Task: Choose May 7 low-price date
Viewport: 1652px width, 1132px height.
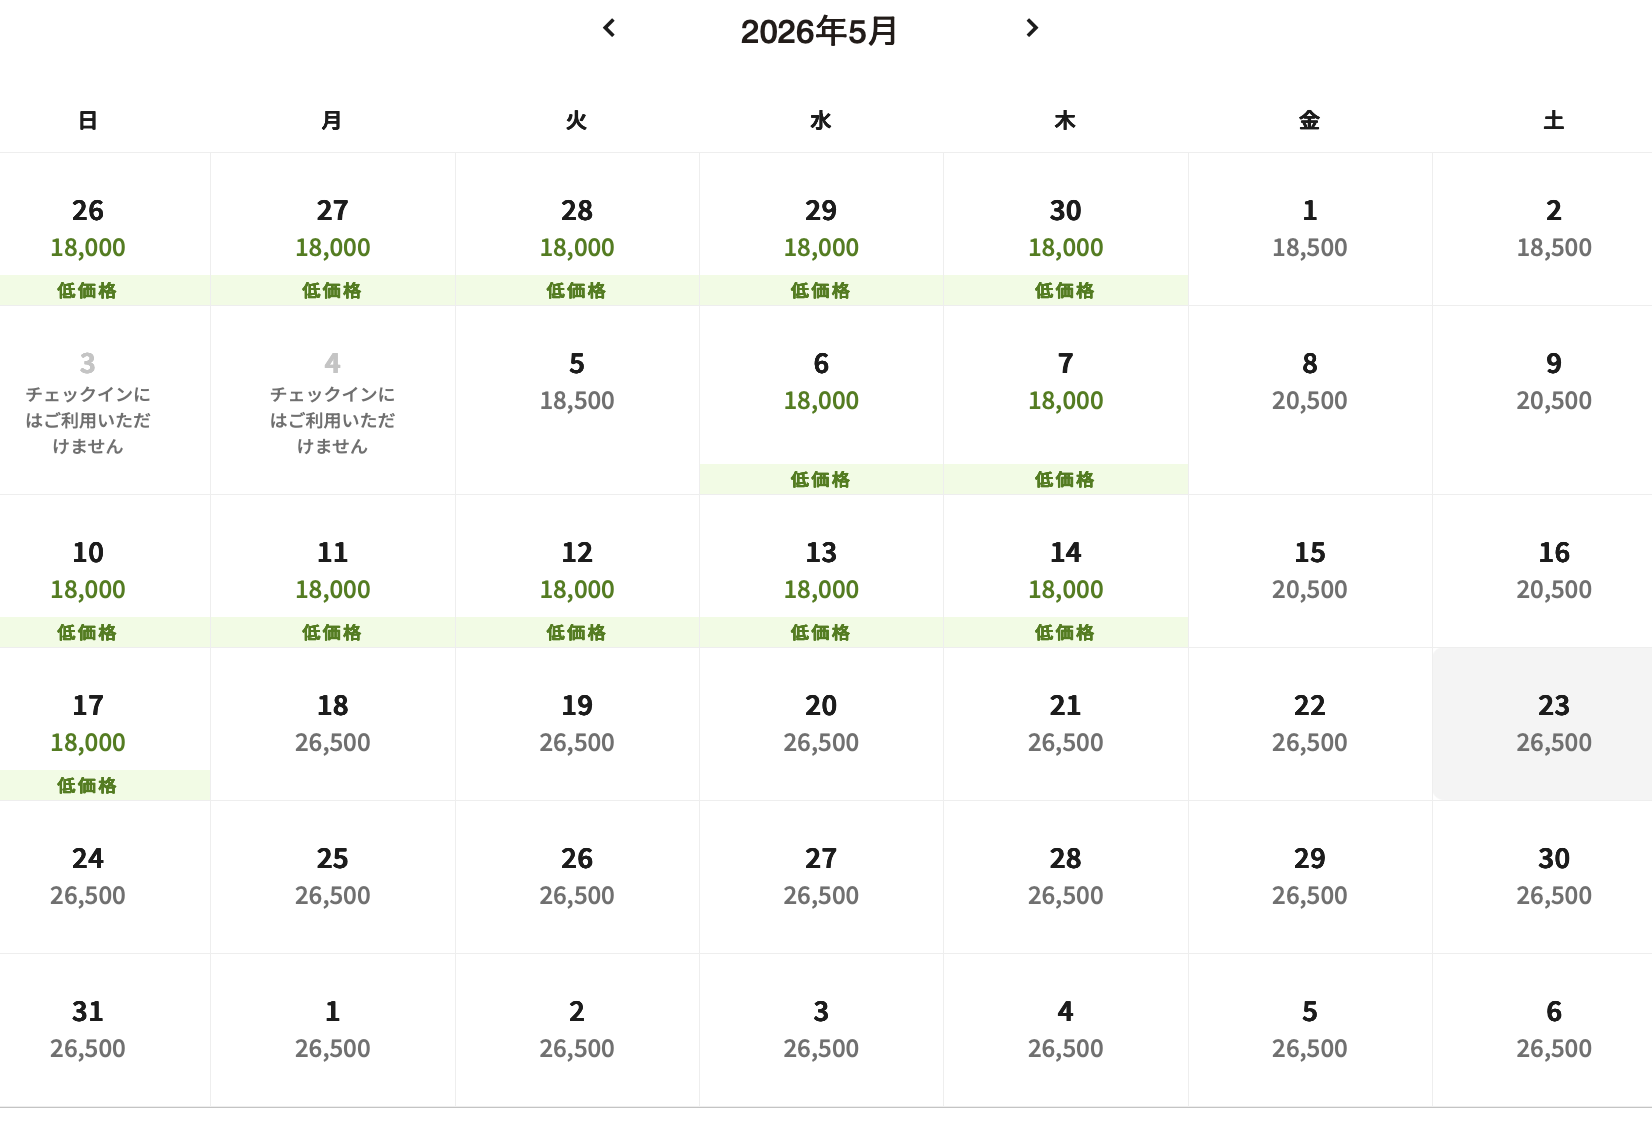Action: tap(1065, 399)
